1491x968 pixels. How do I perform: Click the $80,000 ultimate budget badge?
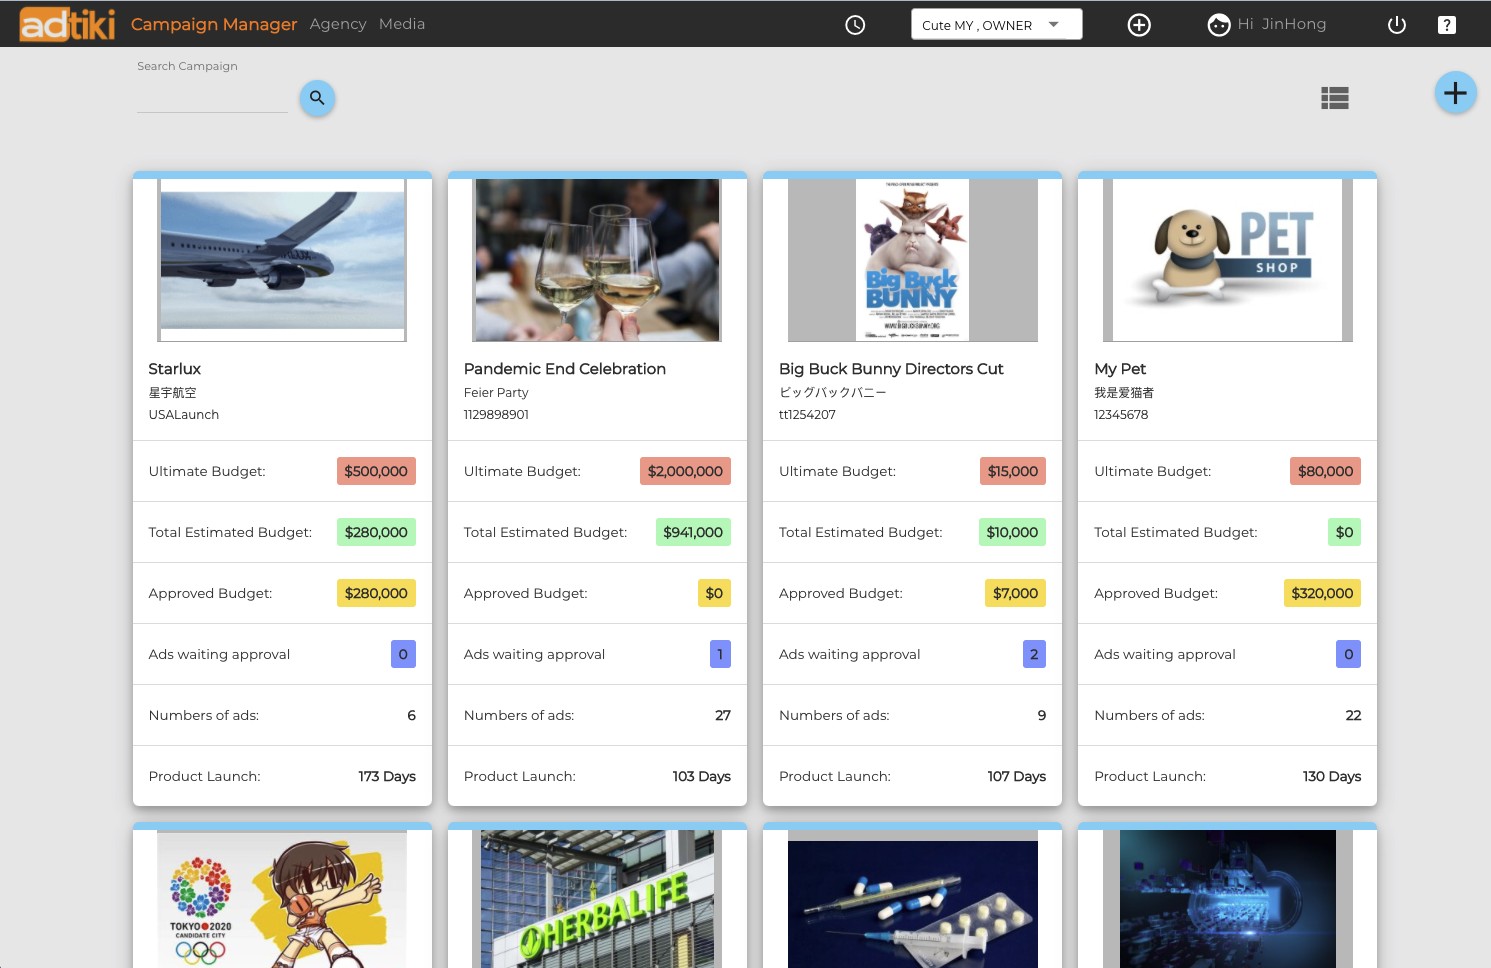click(x=1325, y=471)
